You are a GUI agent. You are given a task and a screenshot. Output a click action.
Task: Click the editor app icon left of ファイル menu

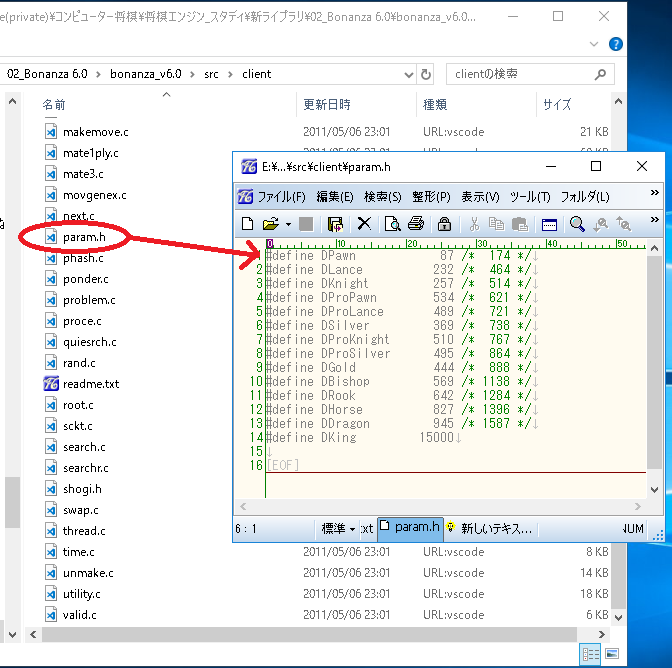pyautogui.click(x=245, y=197)
